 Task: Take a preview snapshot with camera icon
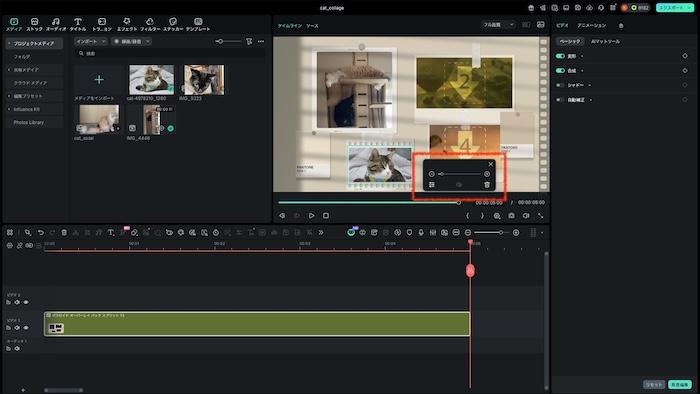coord(511,216)
